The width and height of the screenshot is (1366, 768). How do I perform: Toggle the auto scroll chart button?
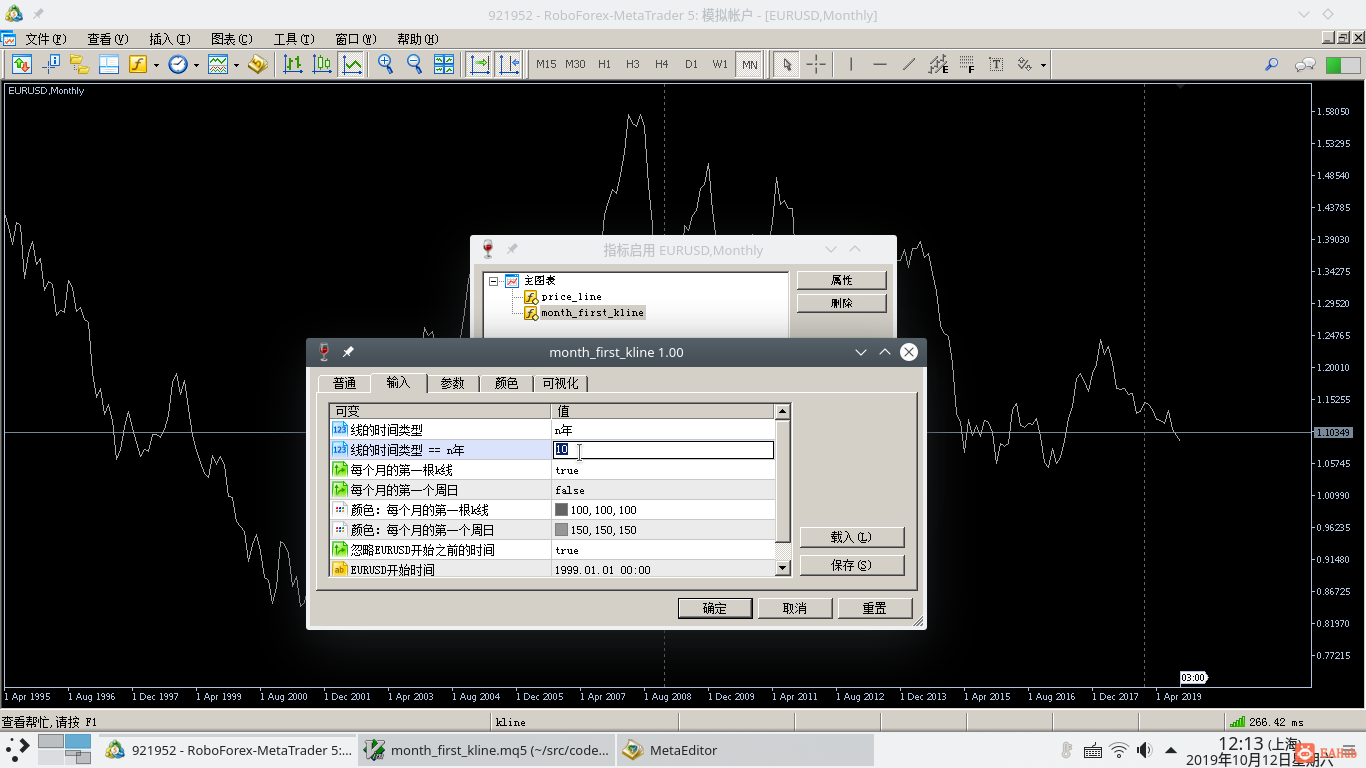pyautogui.click(x=479, y=64)
